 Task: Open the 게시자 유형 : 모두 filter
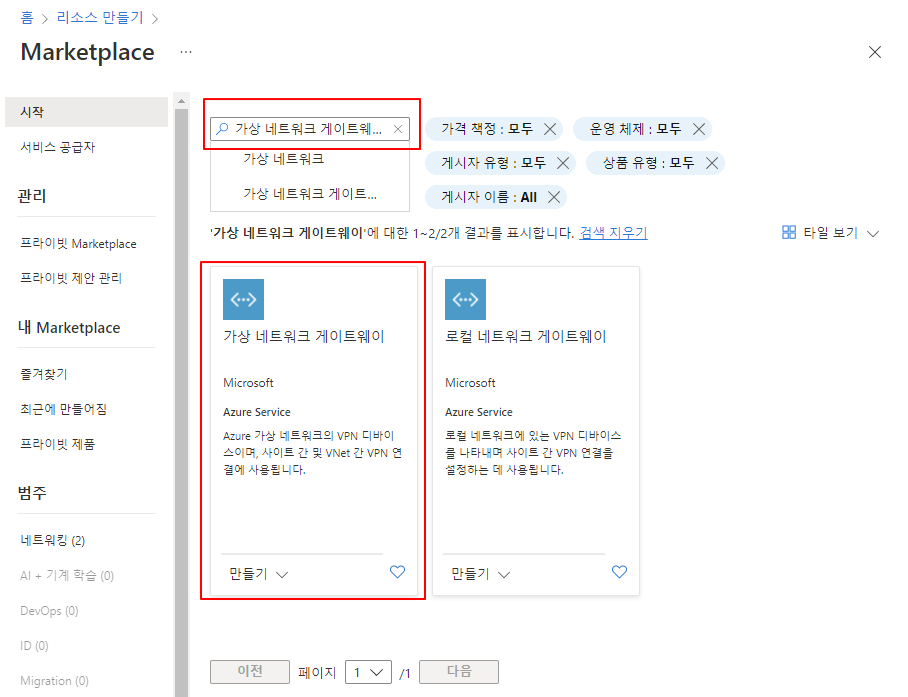493,163
